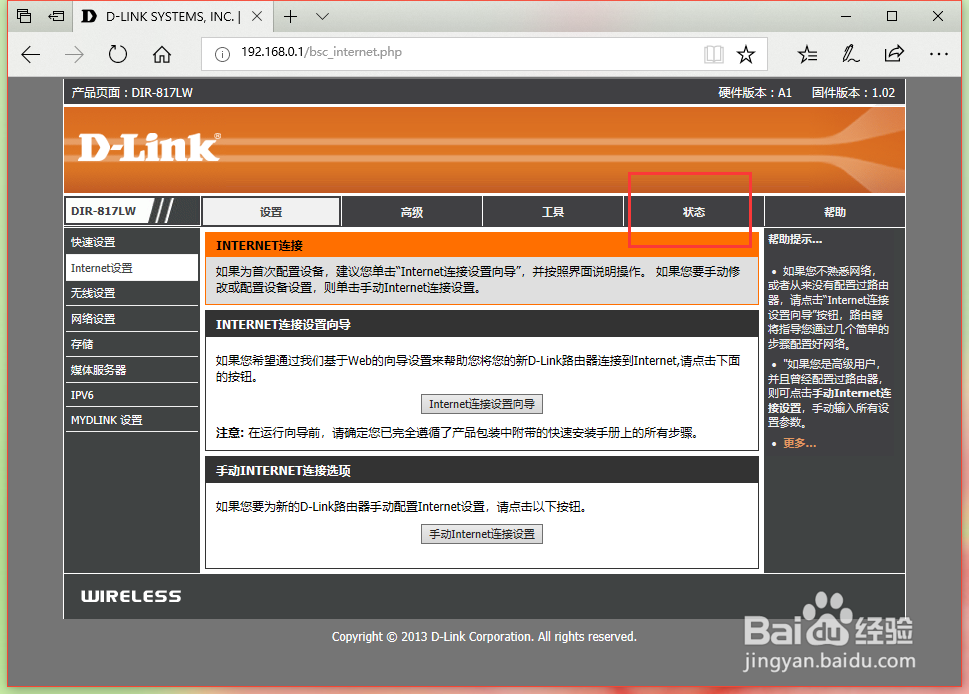Reload the page with the refresh icon
This screenshot has height=694, width=969.
pyautogui.click(x=117, y=54)
